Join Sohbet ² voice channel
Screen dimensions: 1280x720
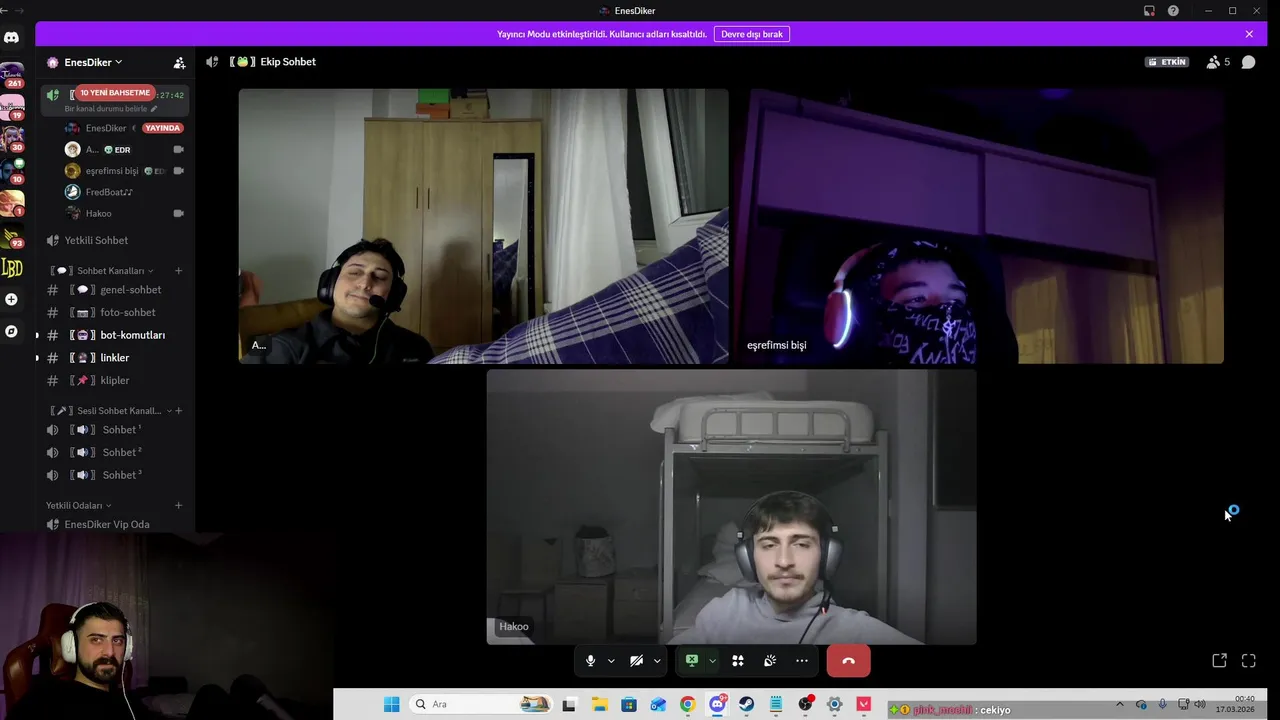(x=115, y=452)
